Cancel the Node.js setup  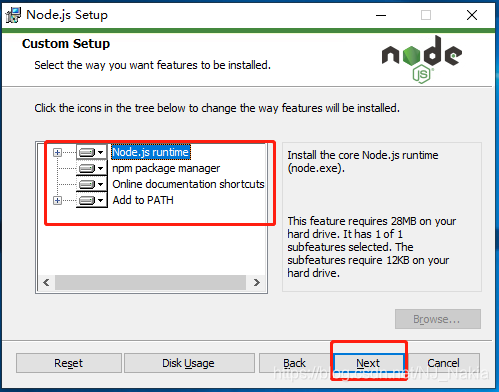[x=443, y=363]
